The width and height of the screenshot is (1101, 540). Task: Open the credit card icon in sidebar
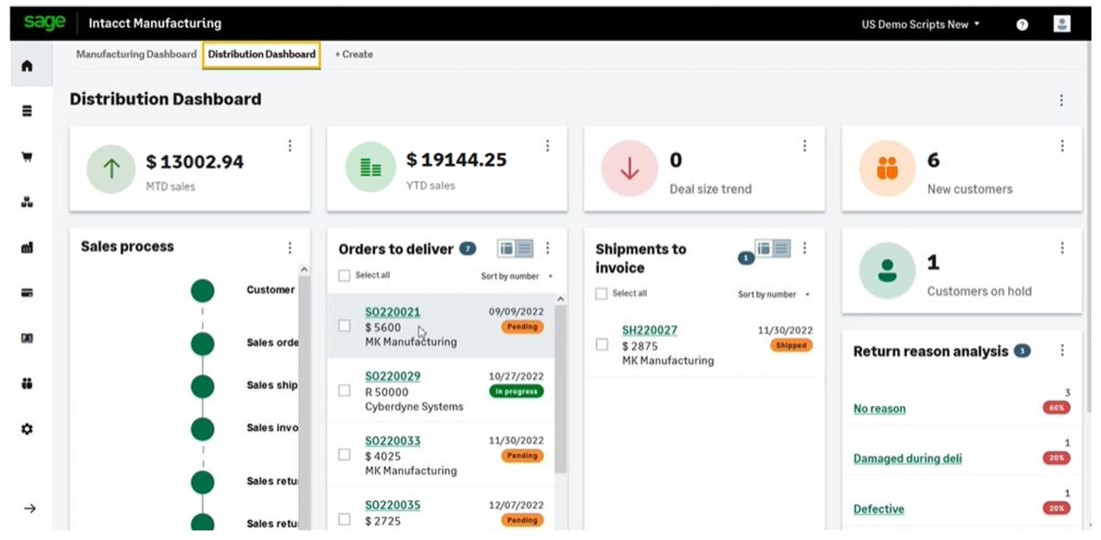coord(27,293)
